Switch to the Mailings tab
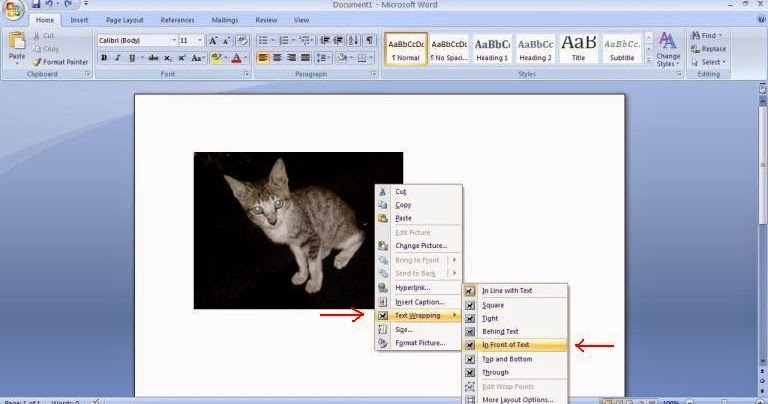This screenshot has width=768, height=404. [224, 20]
